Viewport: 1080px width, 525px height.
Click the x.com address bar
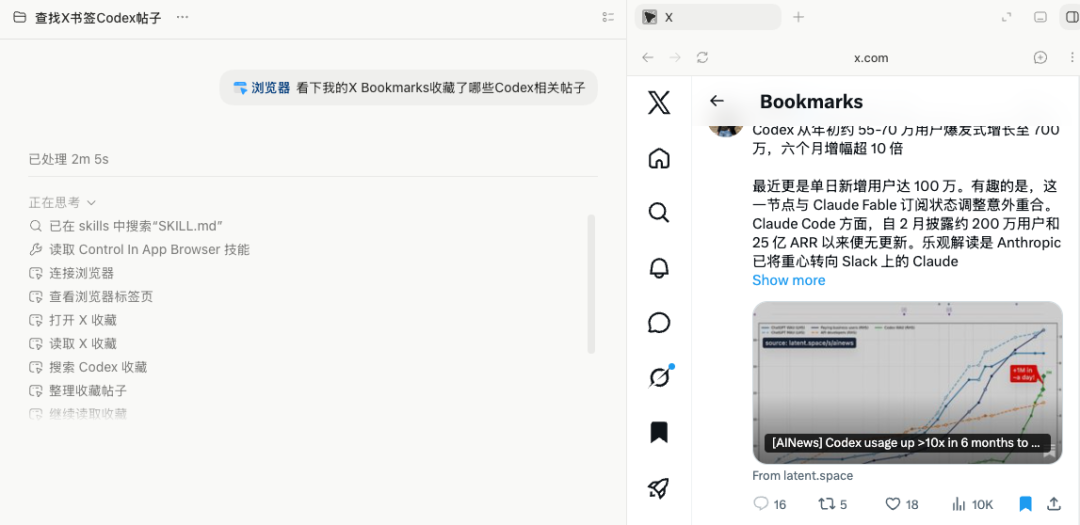click(871, 58)
